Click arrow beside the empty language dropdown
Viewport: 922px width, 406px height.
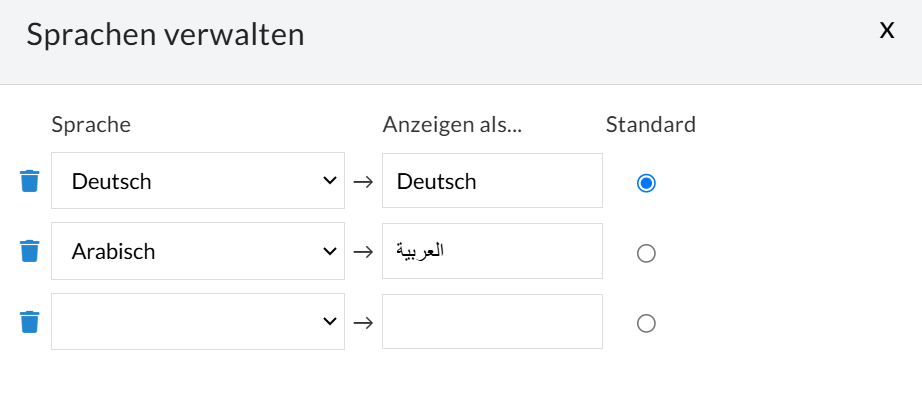363,322
